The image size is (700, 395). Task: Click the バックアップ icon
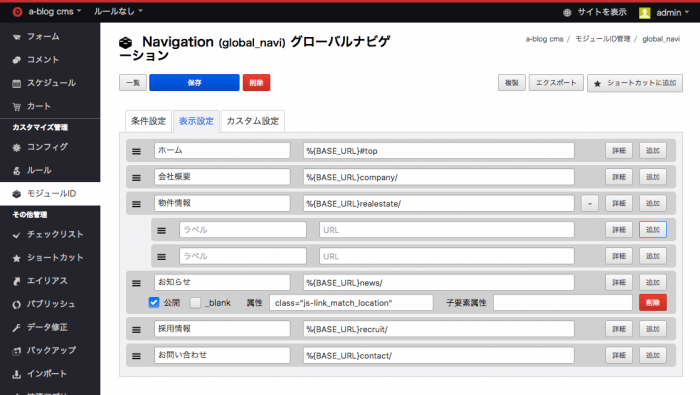(17, 351)
